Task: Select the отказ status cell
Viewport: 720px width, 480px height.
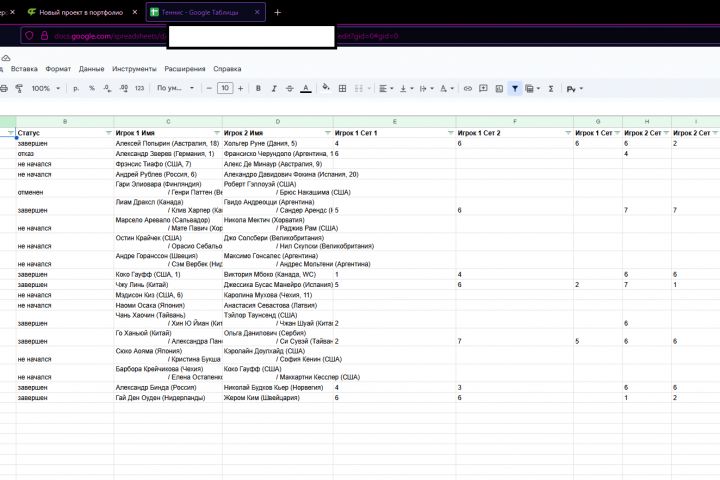Action: pyautogui.click(x=65, y=154)
